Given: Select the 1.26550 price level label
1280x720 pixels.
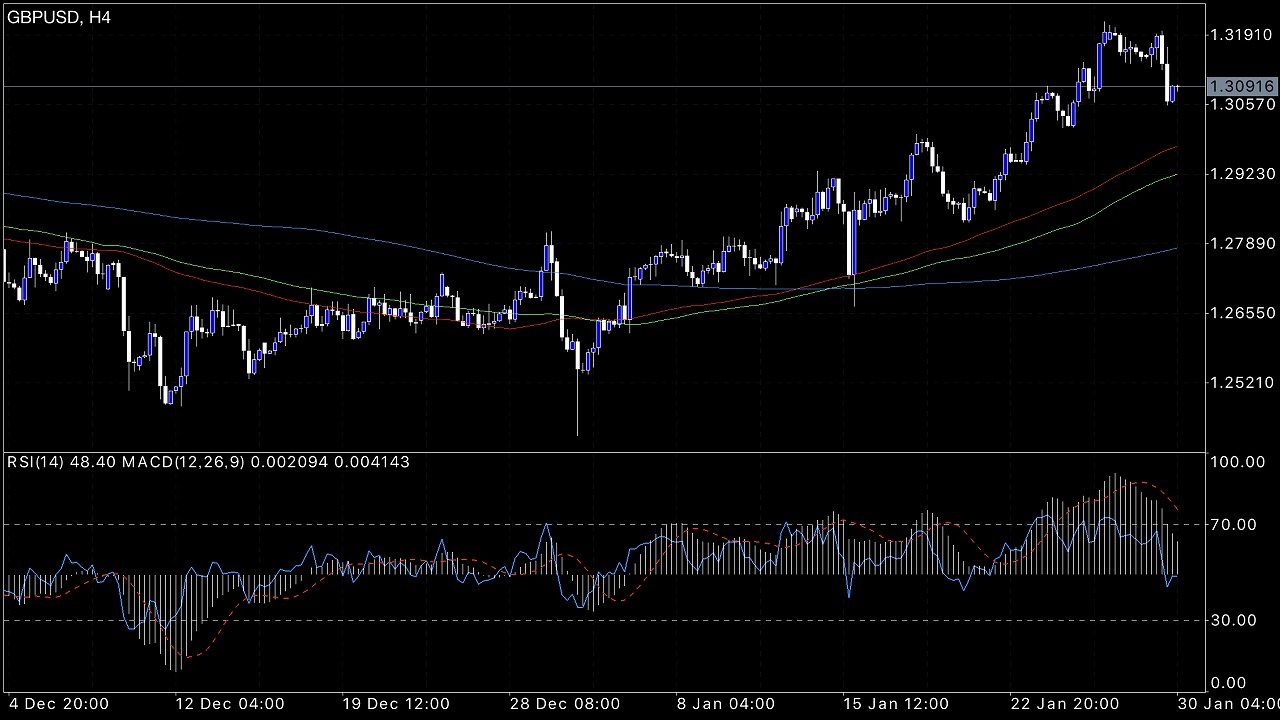Looking at the screenshot, I should [x=1242, y=313].
